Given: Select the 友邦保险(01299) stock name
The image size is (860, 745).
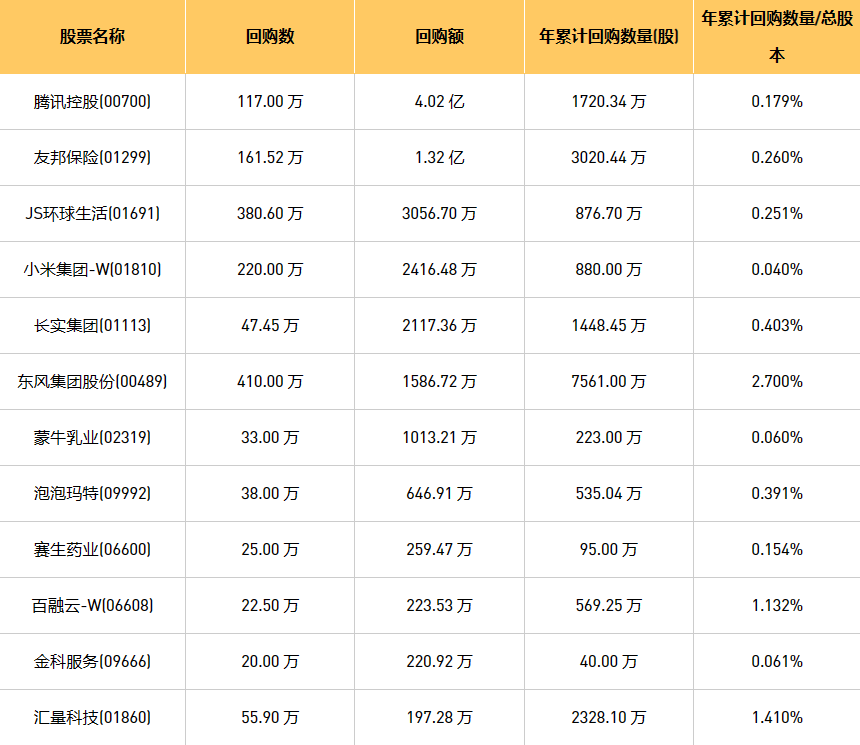Looking at the screenshot, I should coord(92,157).
